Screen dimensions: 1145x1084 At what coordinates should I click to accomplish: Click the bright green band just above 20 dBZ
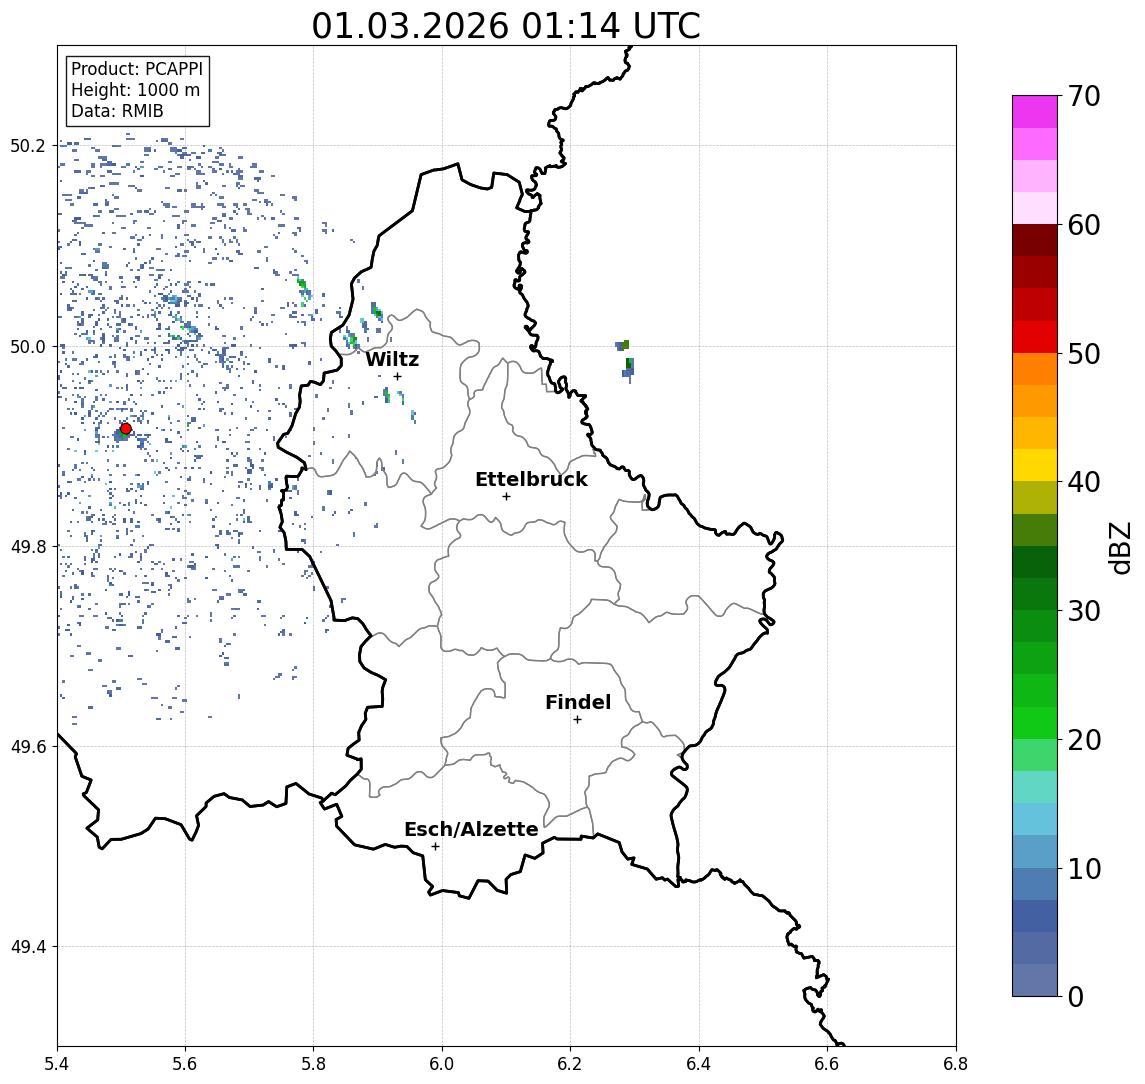click(1035, 722)
